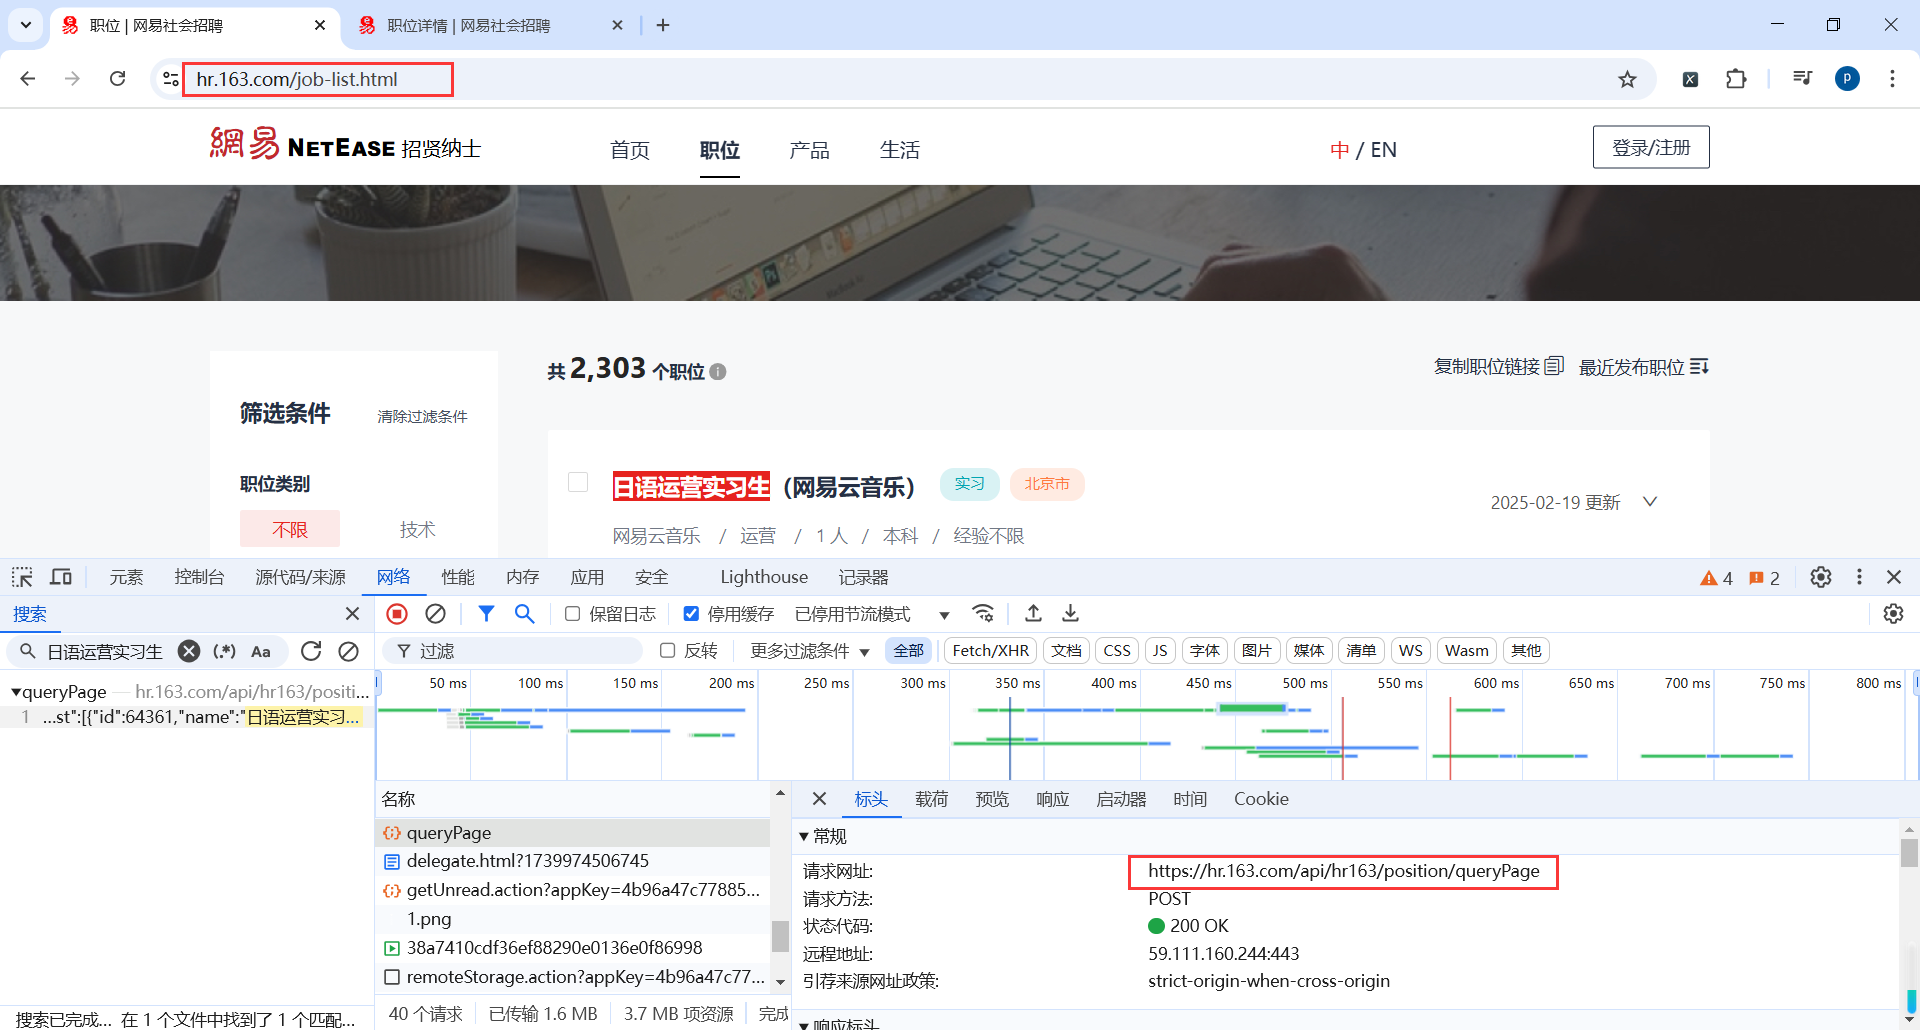The image size is (1920, 1030).
Task: Open DevTools settings gear
Action: click(1821, 577)
